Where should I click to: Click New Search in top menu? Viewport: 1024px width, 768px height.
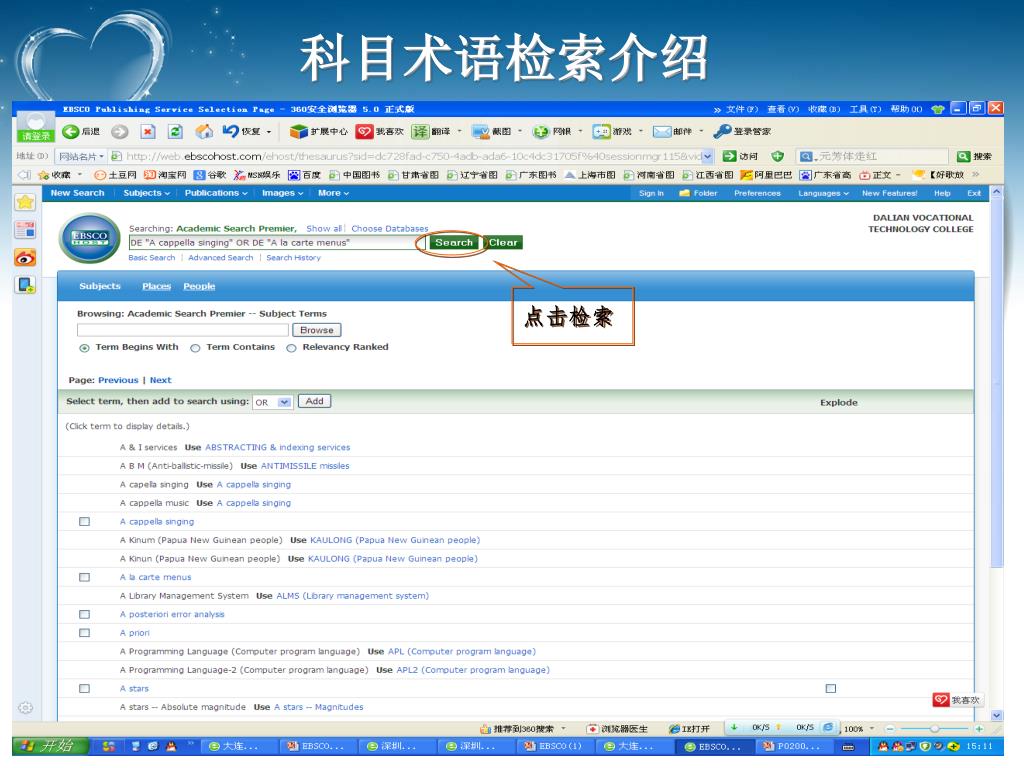point(77,193)
